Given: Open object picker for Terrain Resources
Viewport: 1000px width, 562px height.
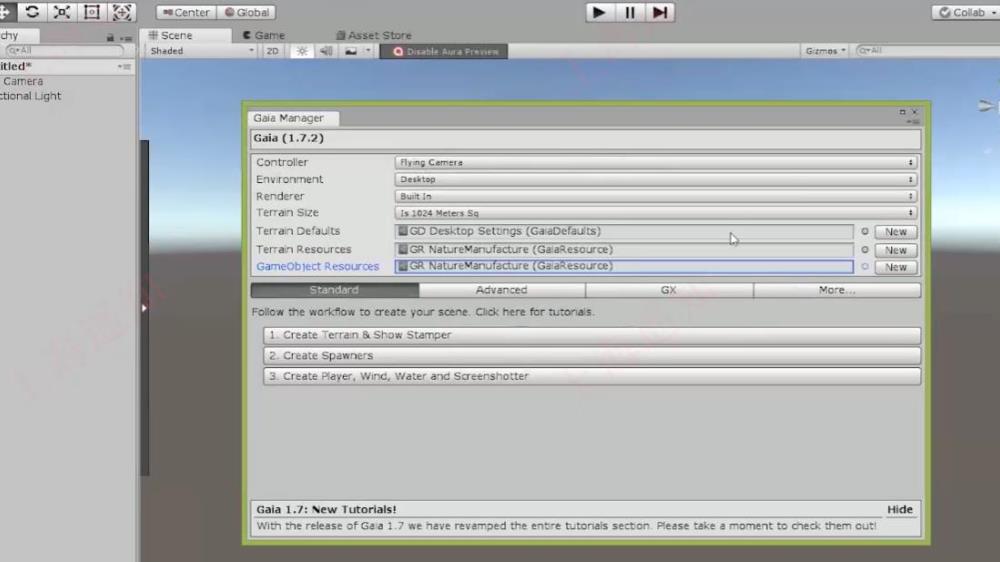Looking at the screenshot, I should click(x=865, y=250).
